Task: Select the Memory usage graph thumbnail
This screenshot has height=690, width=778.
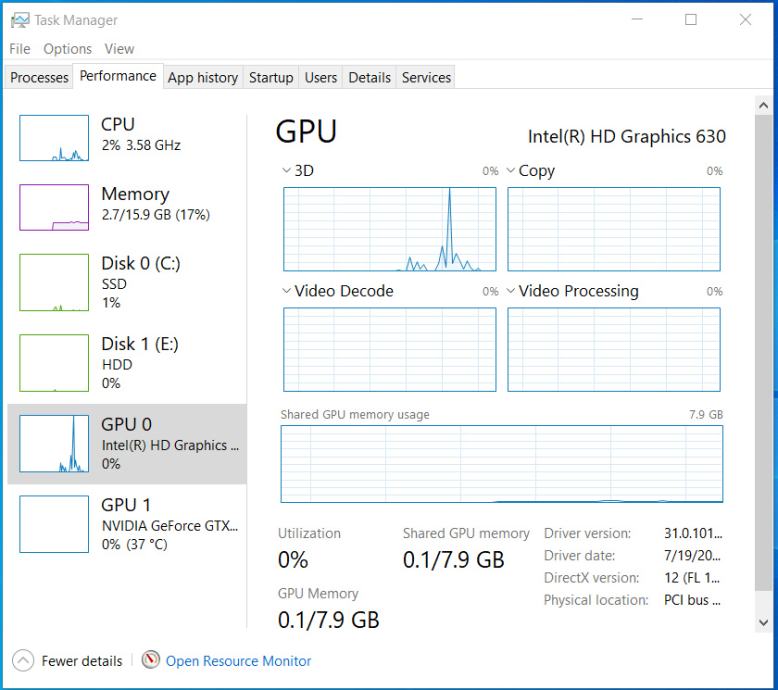Action: point(54,207)
